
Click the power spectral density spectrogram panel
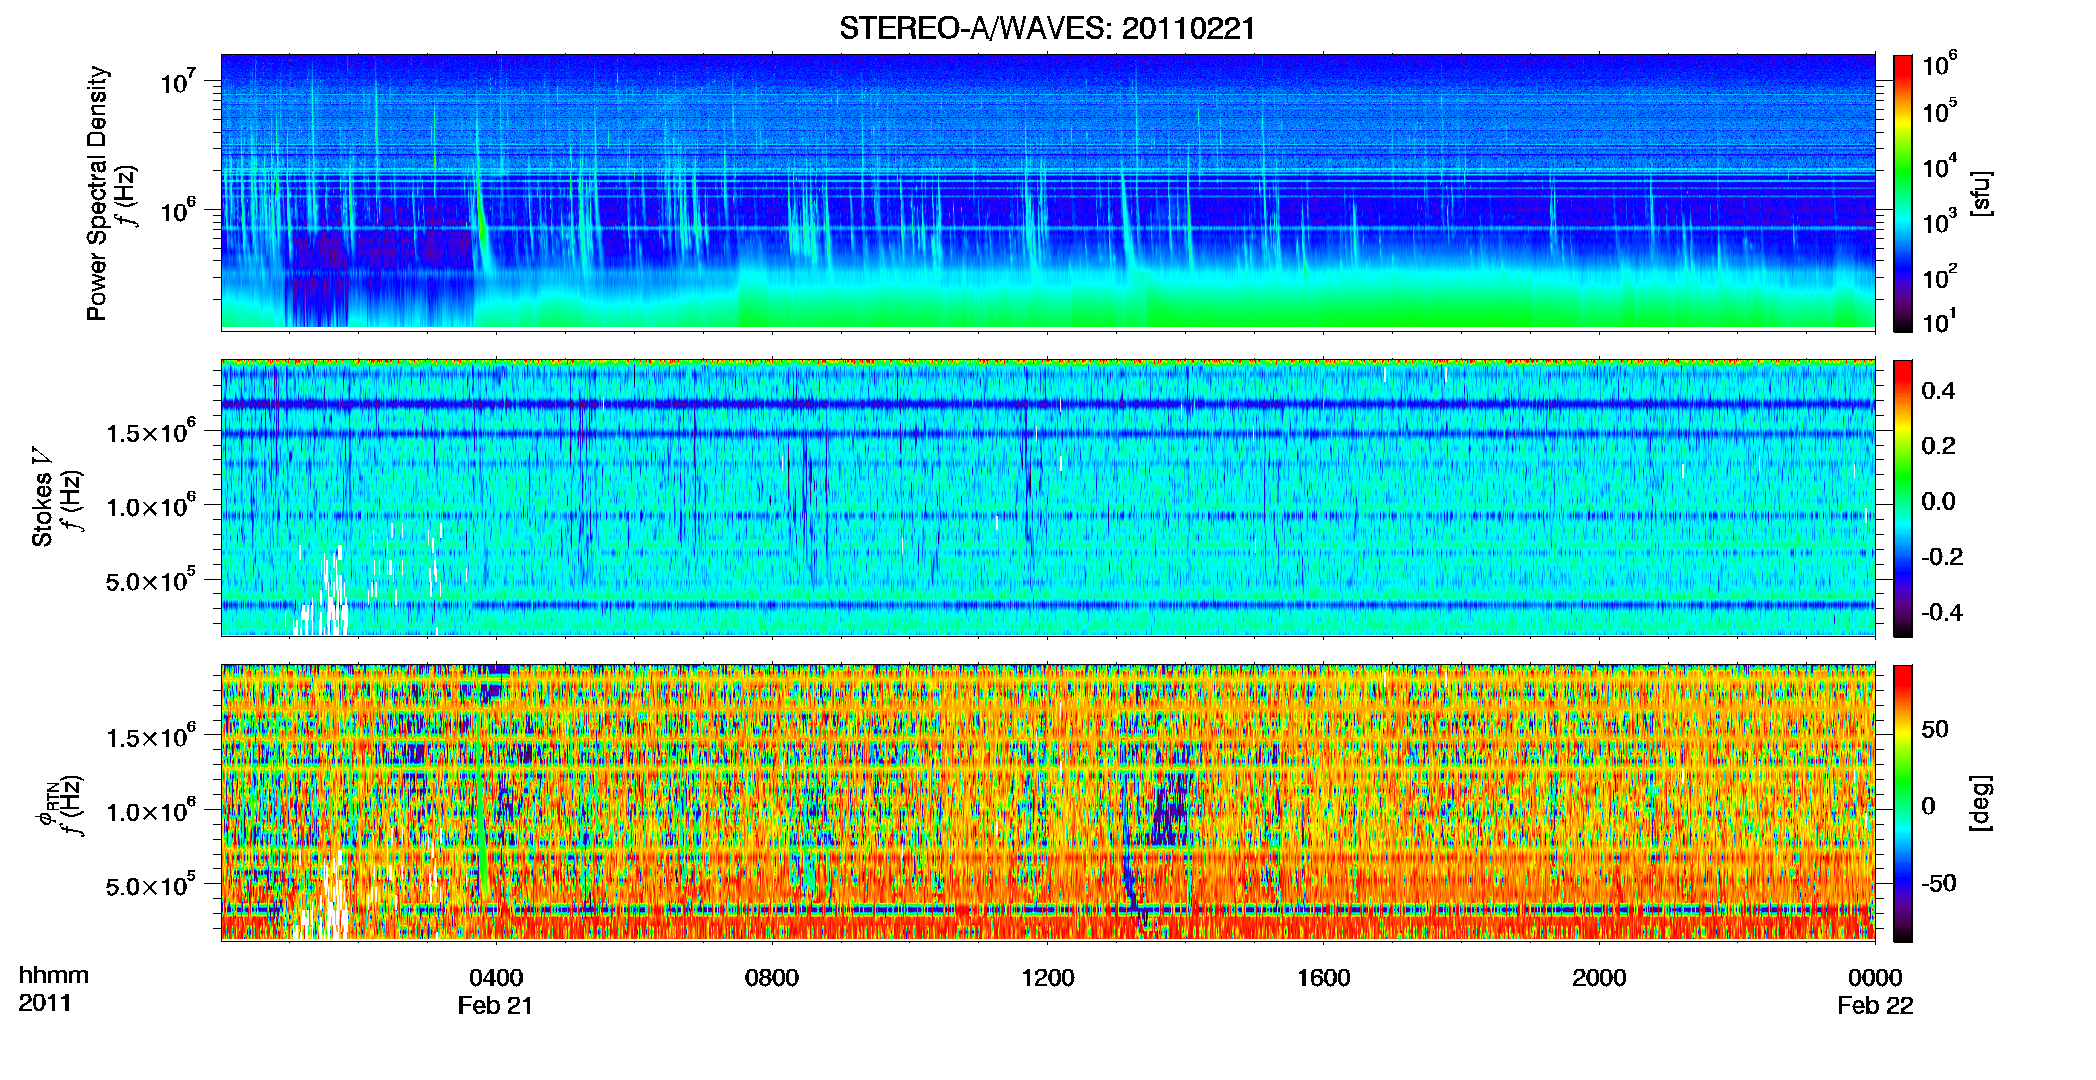coord(1048,191)
